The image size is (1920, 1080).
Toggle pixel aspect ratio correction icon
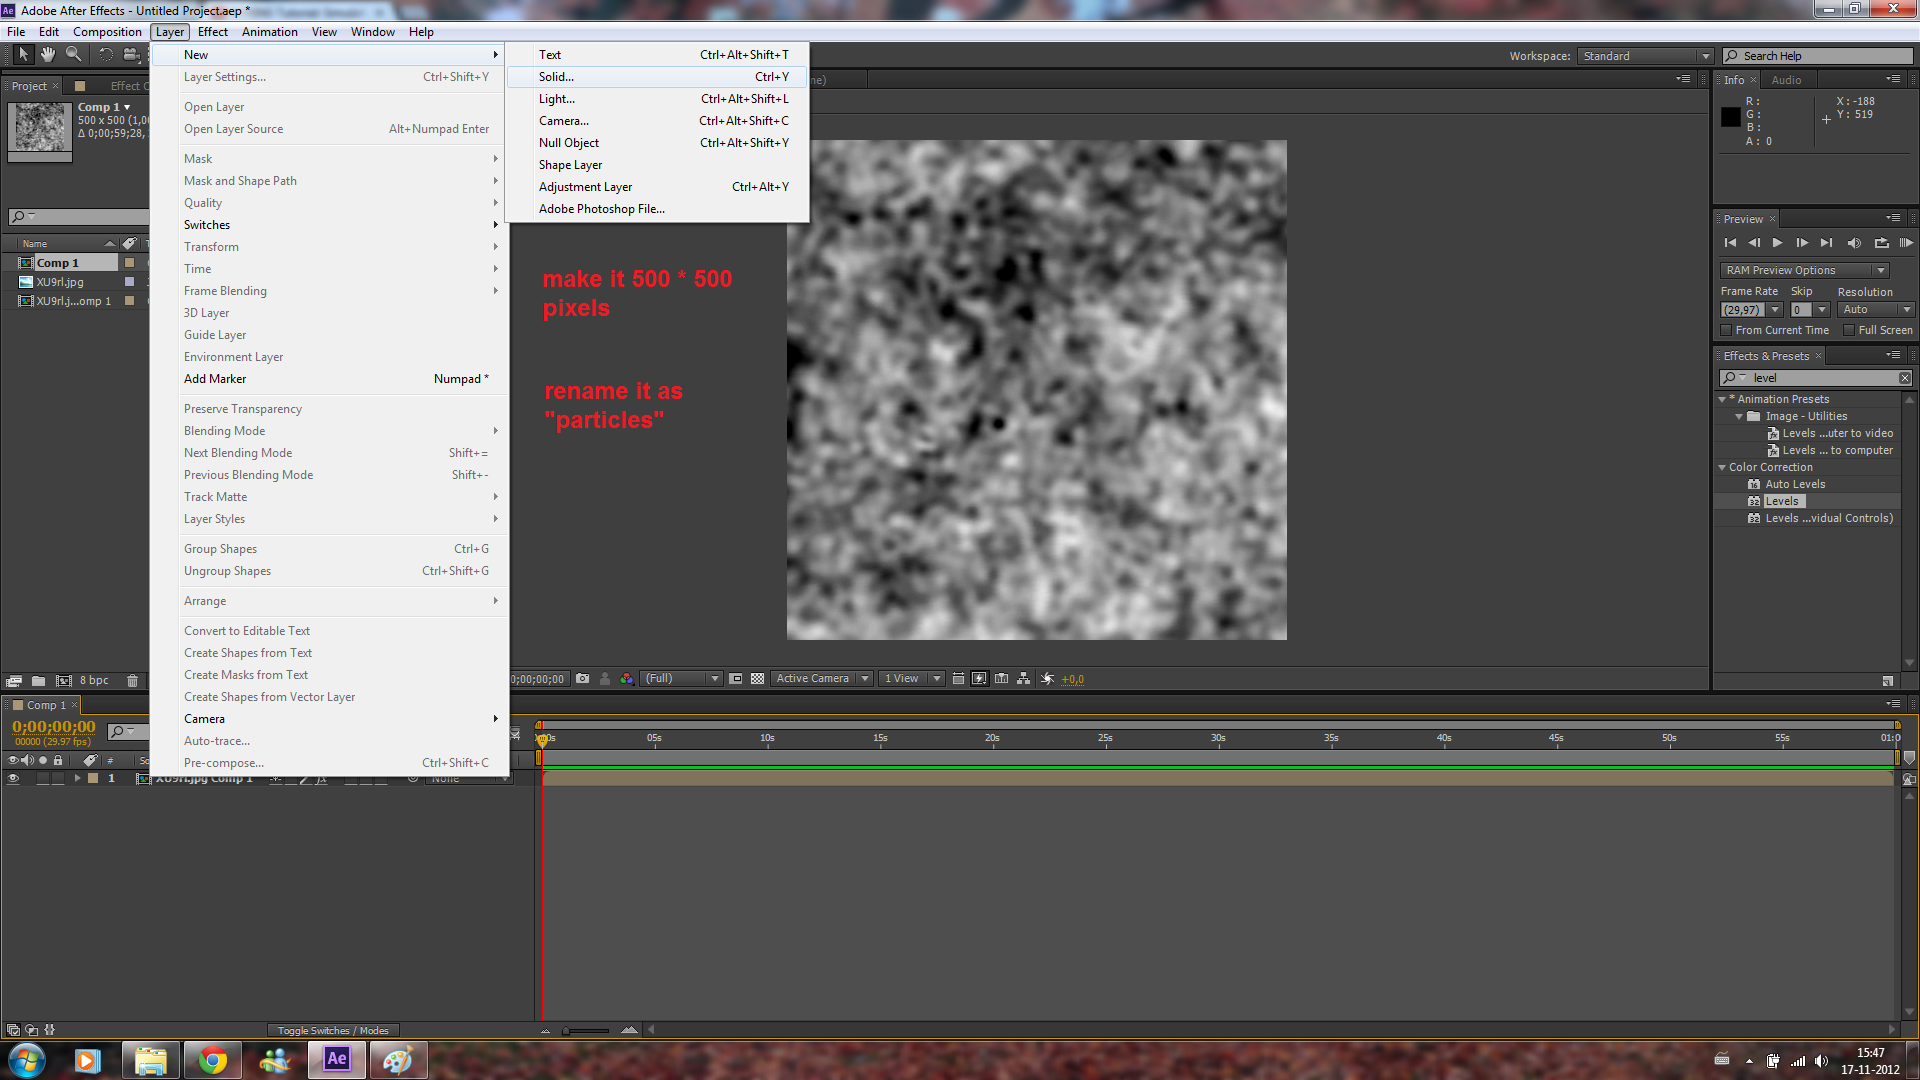coord(958,678)
